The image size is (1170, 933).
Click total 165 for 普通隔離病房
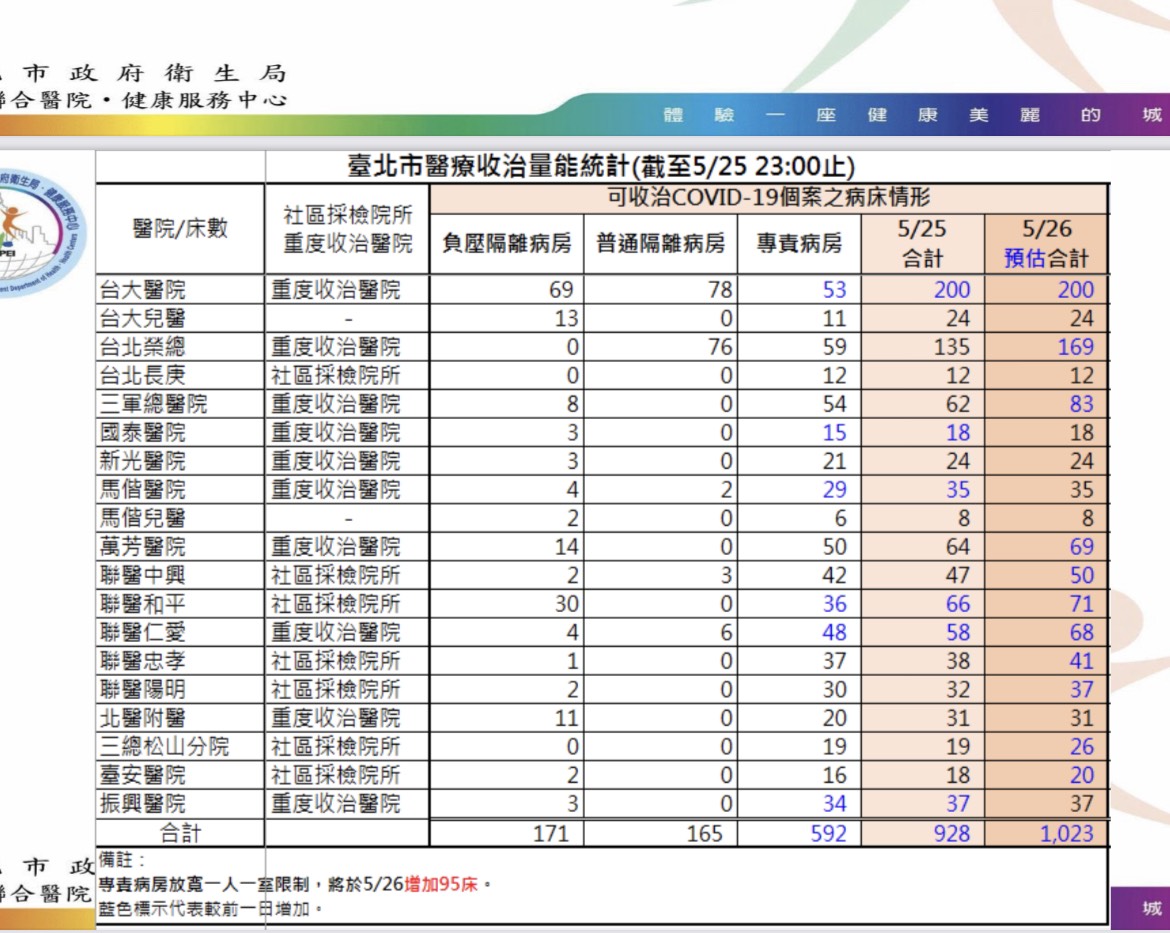click(x=704, y=833)
